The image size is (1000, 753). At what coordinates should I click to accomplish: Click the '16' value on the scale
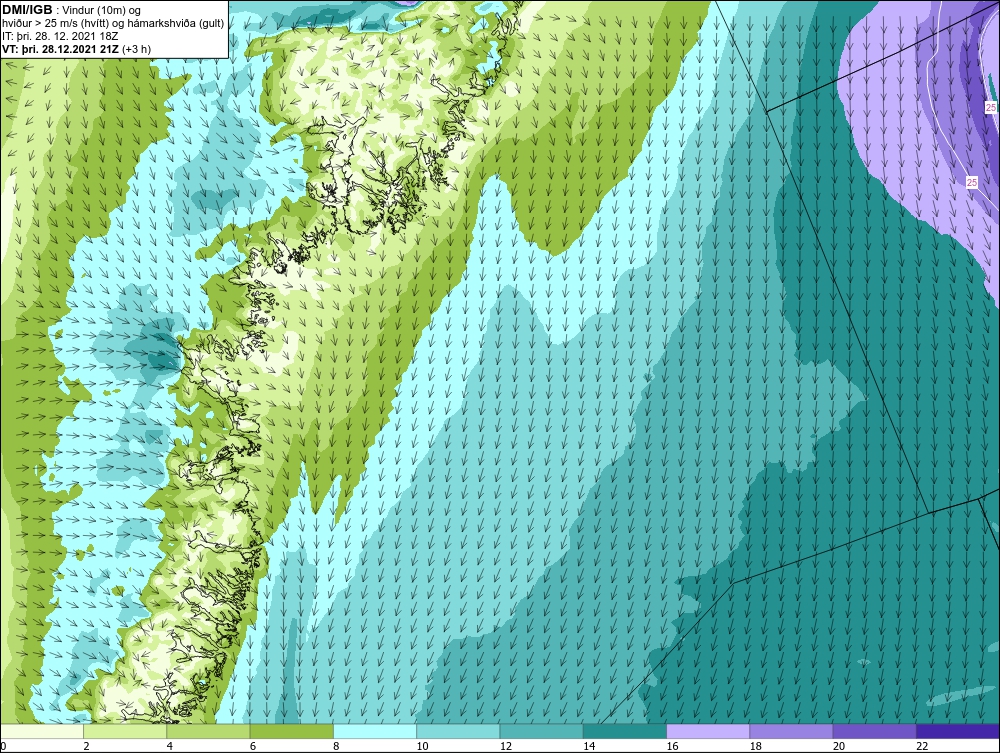[x=672, y=746]
